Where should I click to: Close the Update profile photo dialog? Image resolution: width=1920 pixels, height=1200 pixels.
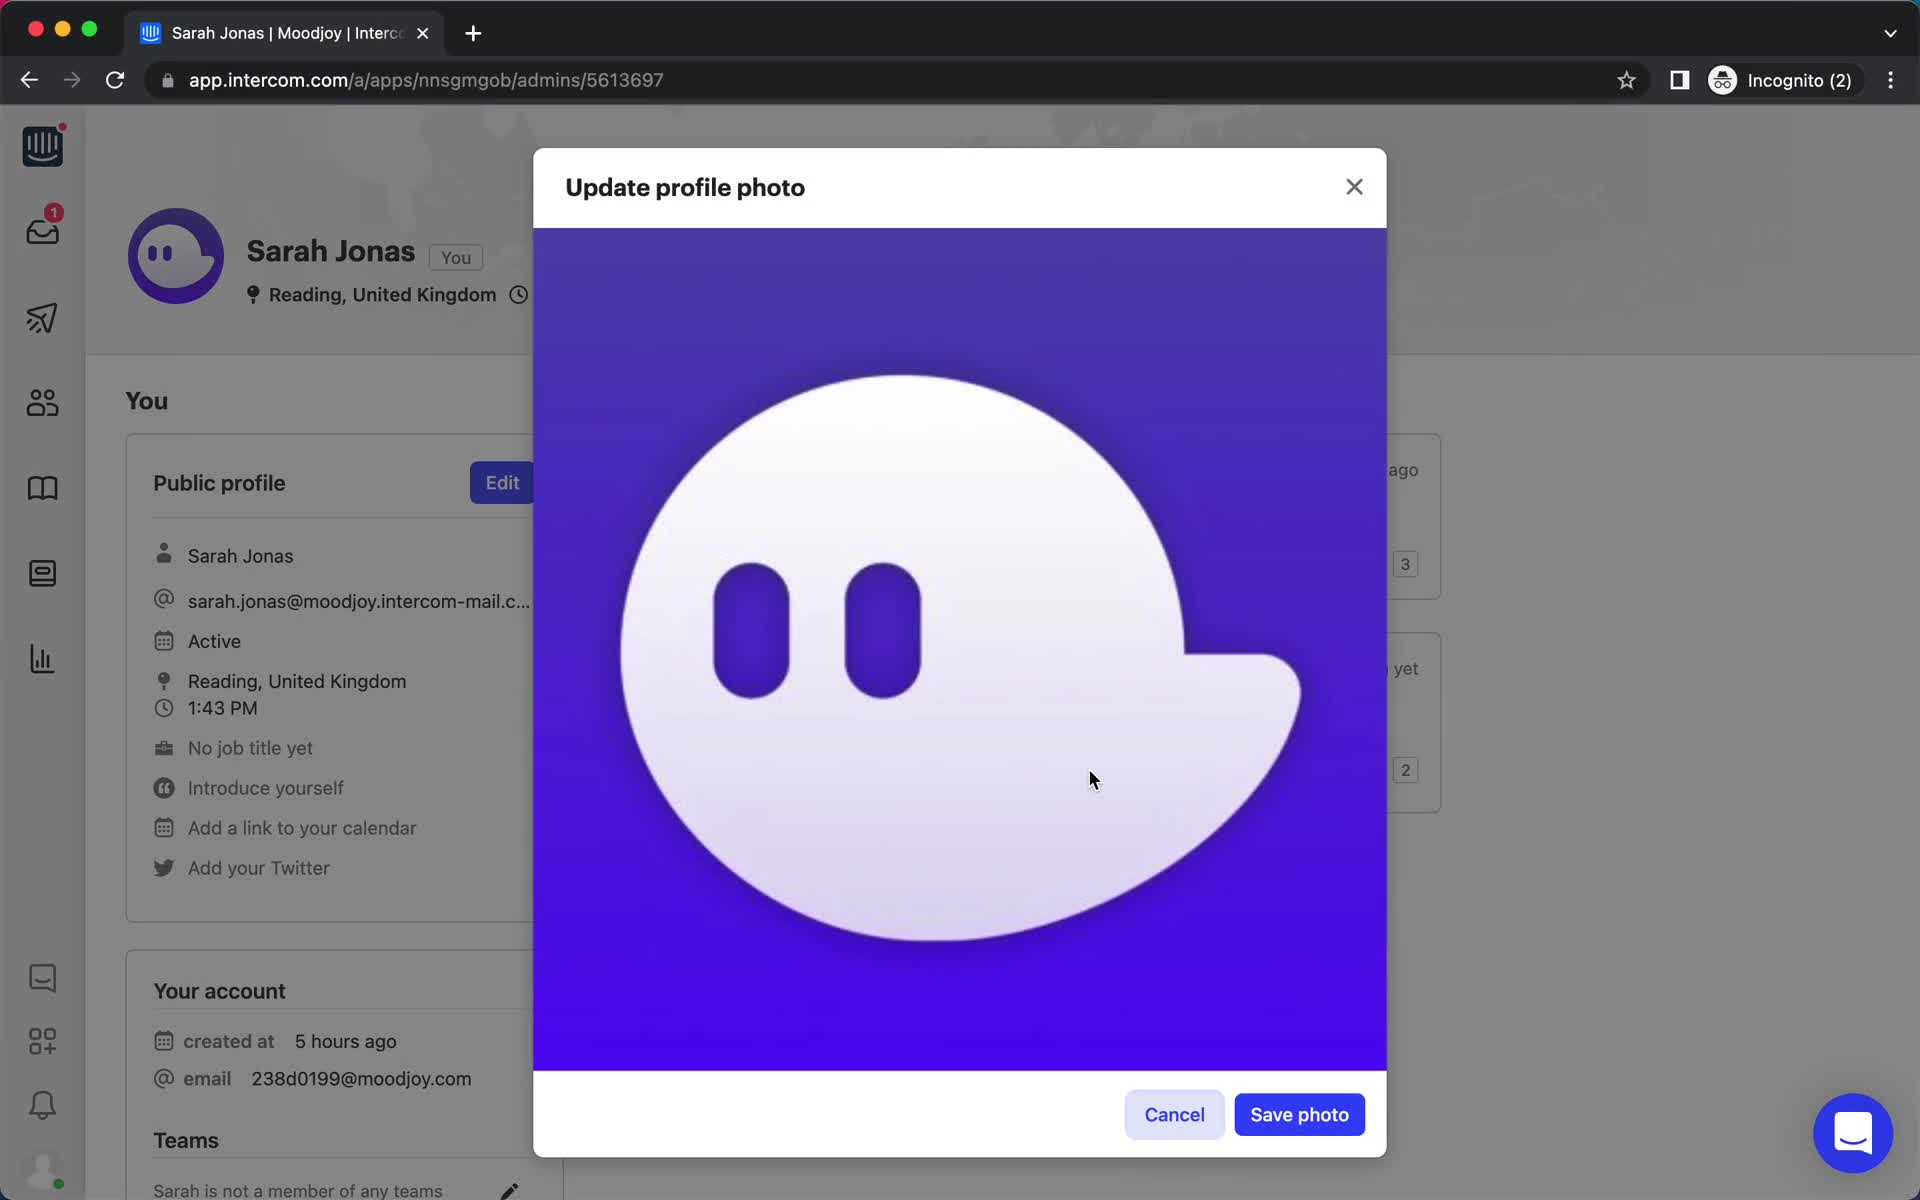1353,187
